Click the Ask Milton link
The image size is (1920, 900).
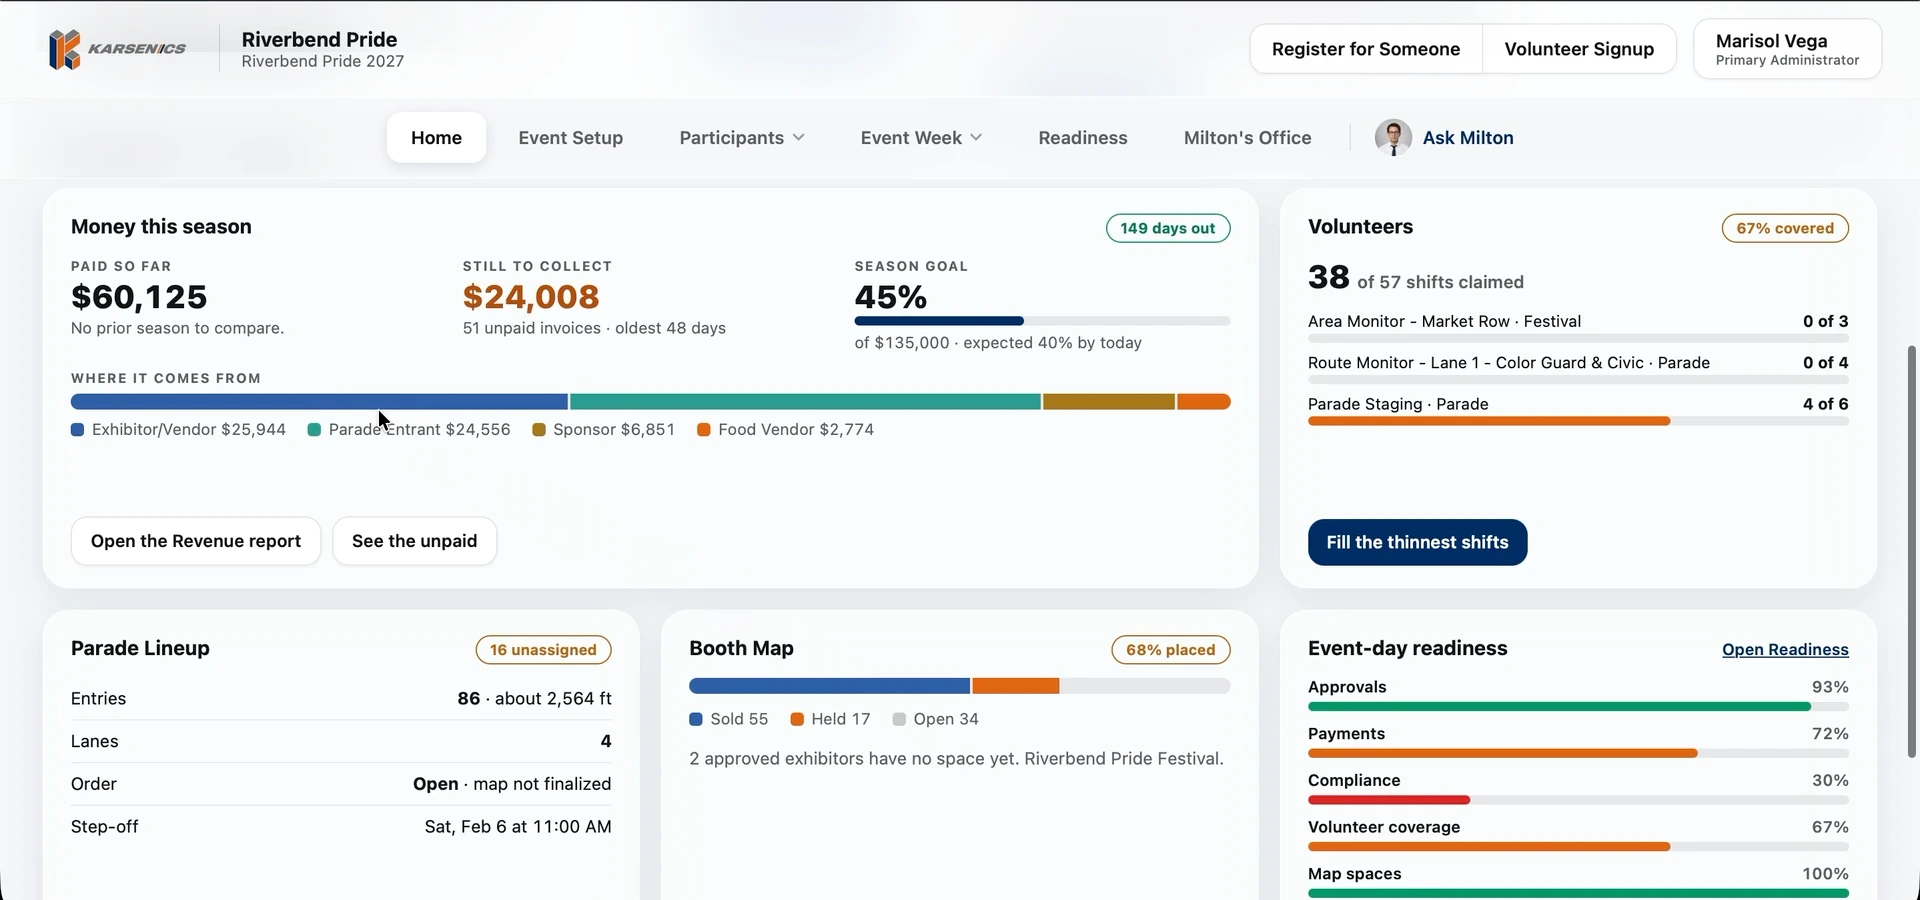coord(1468,138)
